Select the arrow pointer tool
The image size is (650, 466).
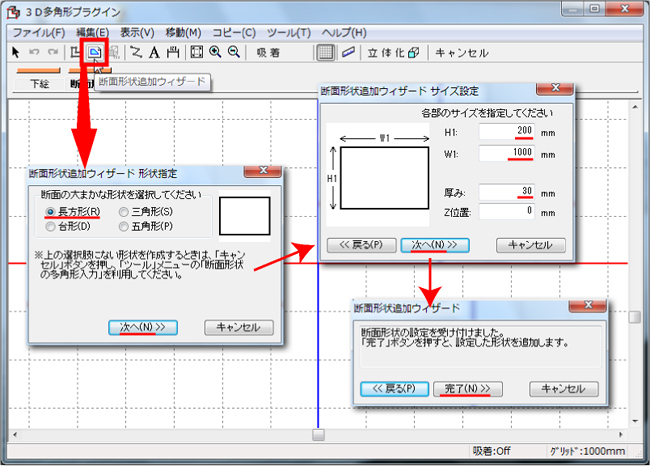(16, 52)
